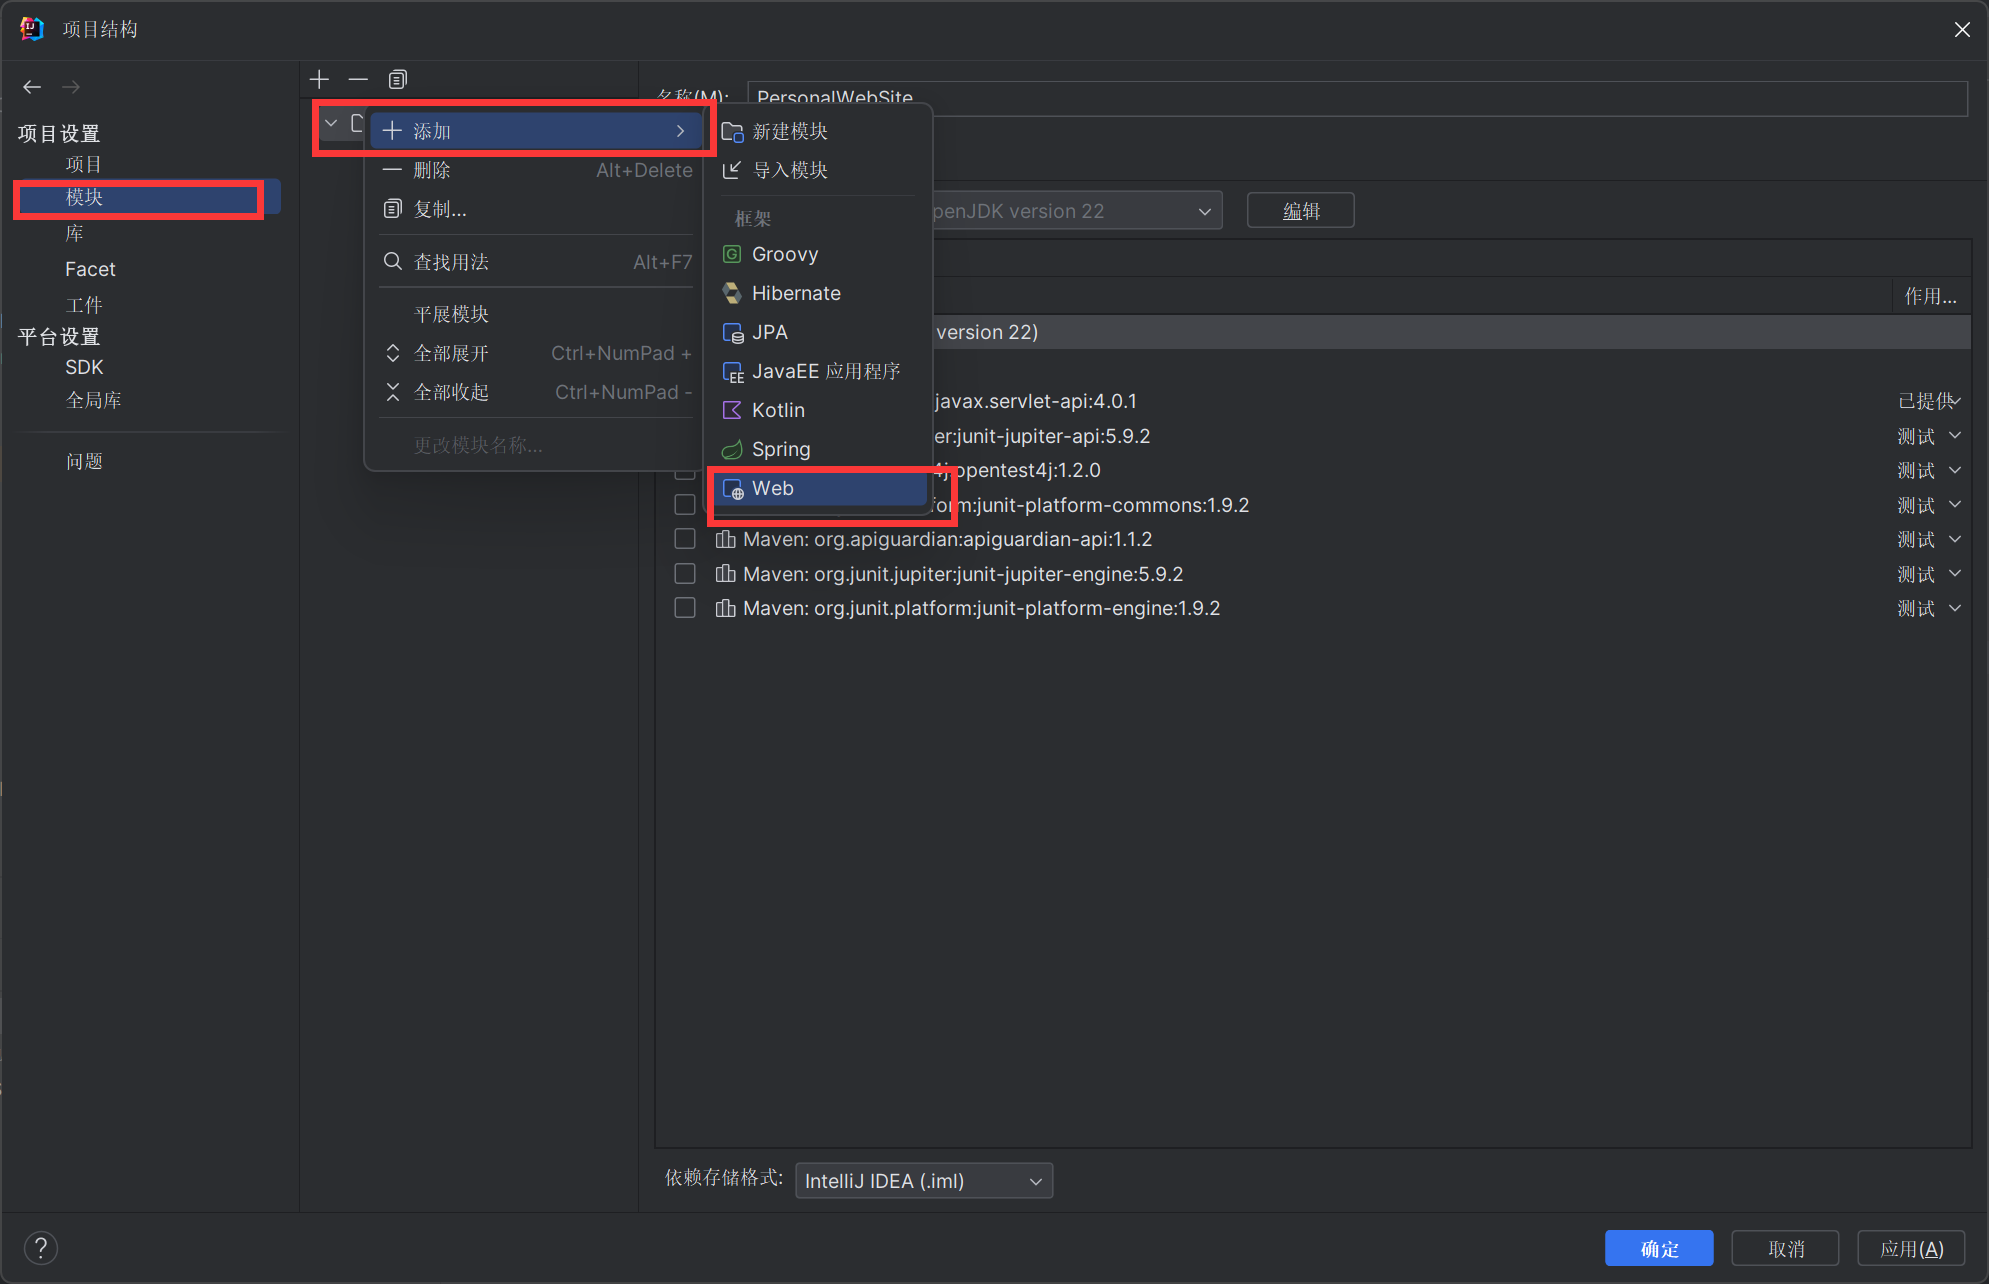Click the module name field PersonalWebSite
Image resolution: width=1989 pixels, height=1284 pixels.
tap(1357, 97)
